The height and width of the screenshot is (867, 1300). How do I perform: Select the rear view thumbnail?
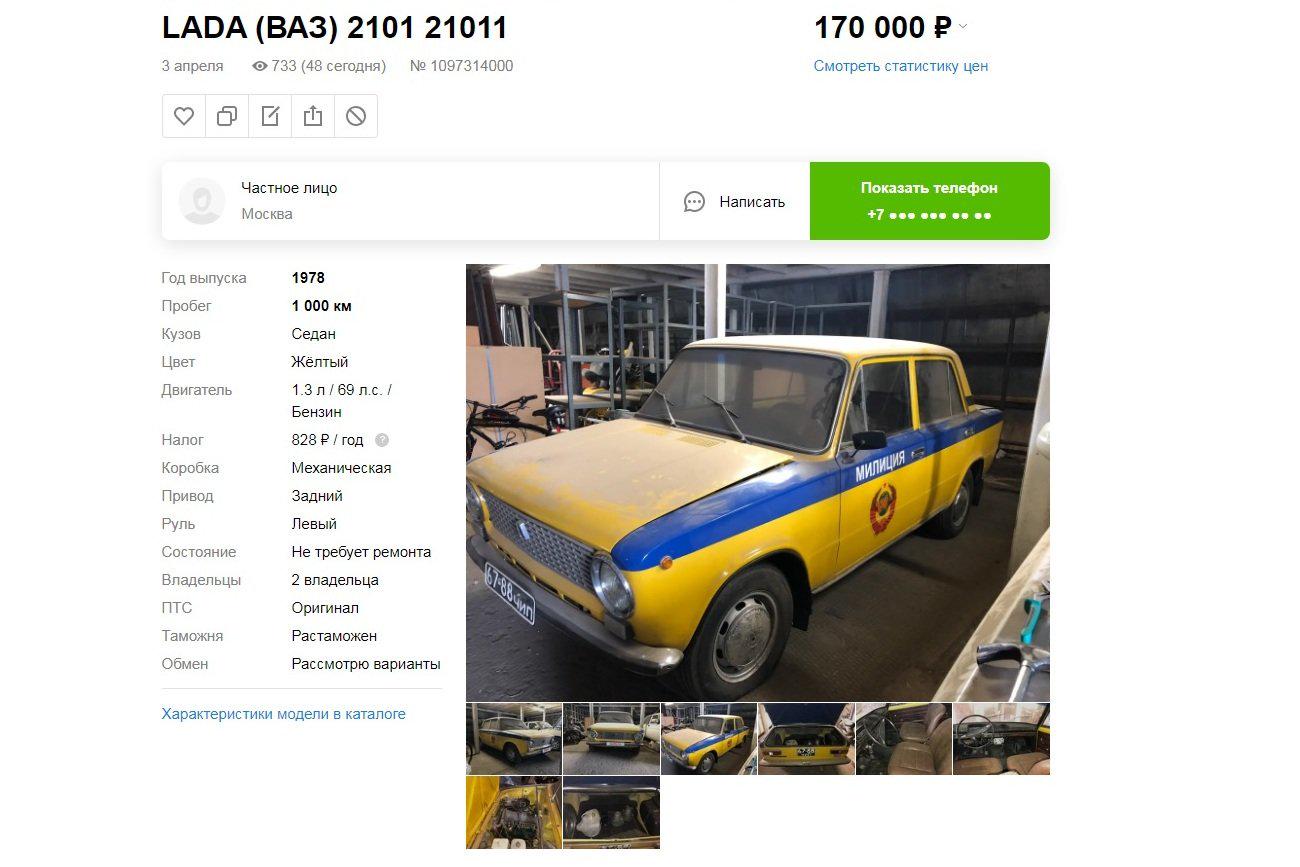[806, 739]
